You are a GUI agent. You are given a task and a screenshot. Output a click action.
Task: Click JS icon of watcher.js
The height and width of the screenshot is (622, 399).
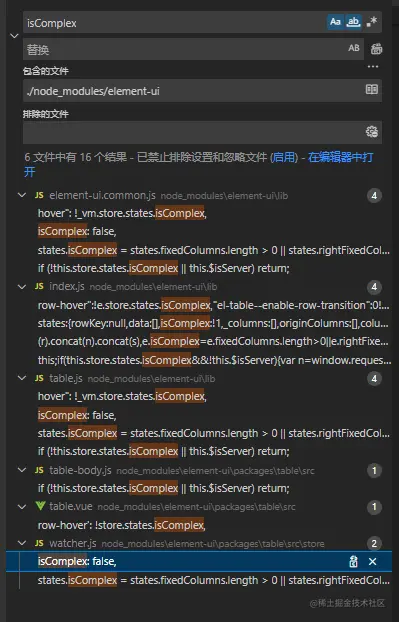pyautogui.click(x=39, y=543)
